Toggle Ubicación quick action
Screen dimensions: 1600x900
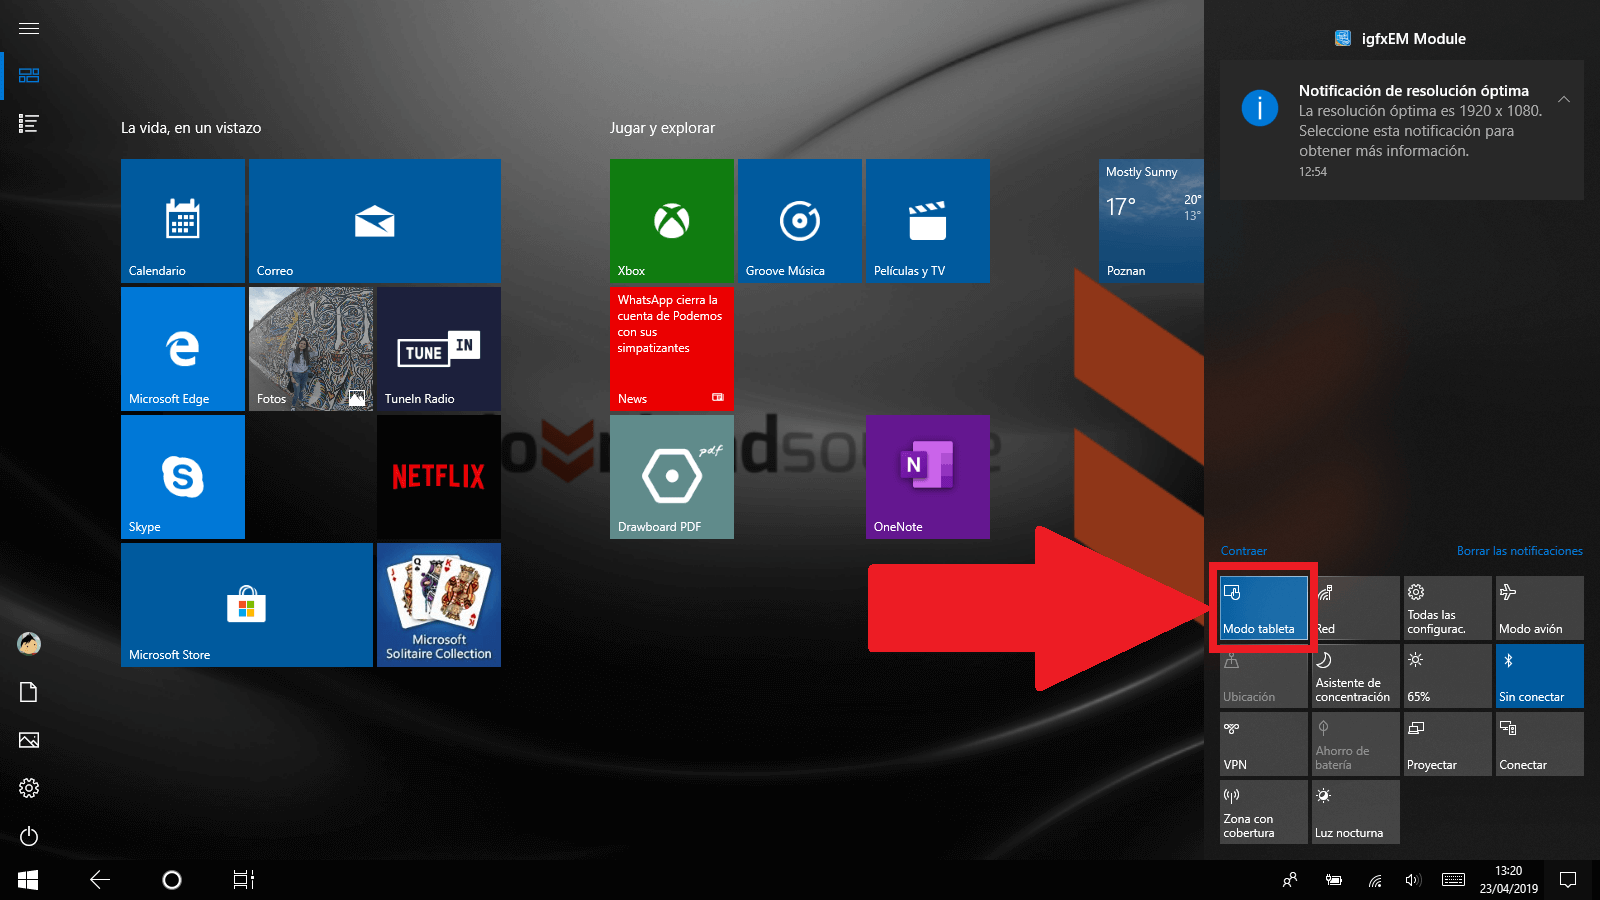click(1264, 676)
